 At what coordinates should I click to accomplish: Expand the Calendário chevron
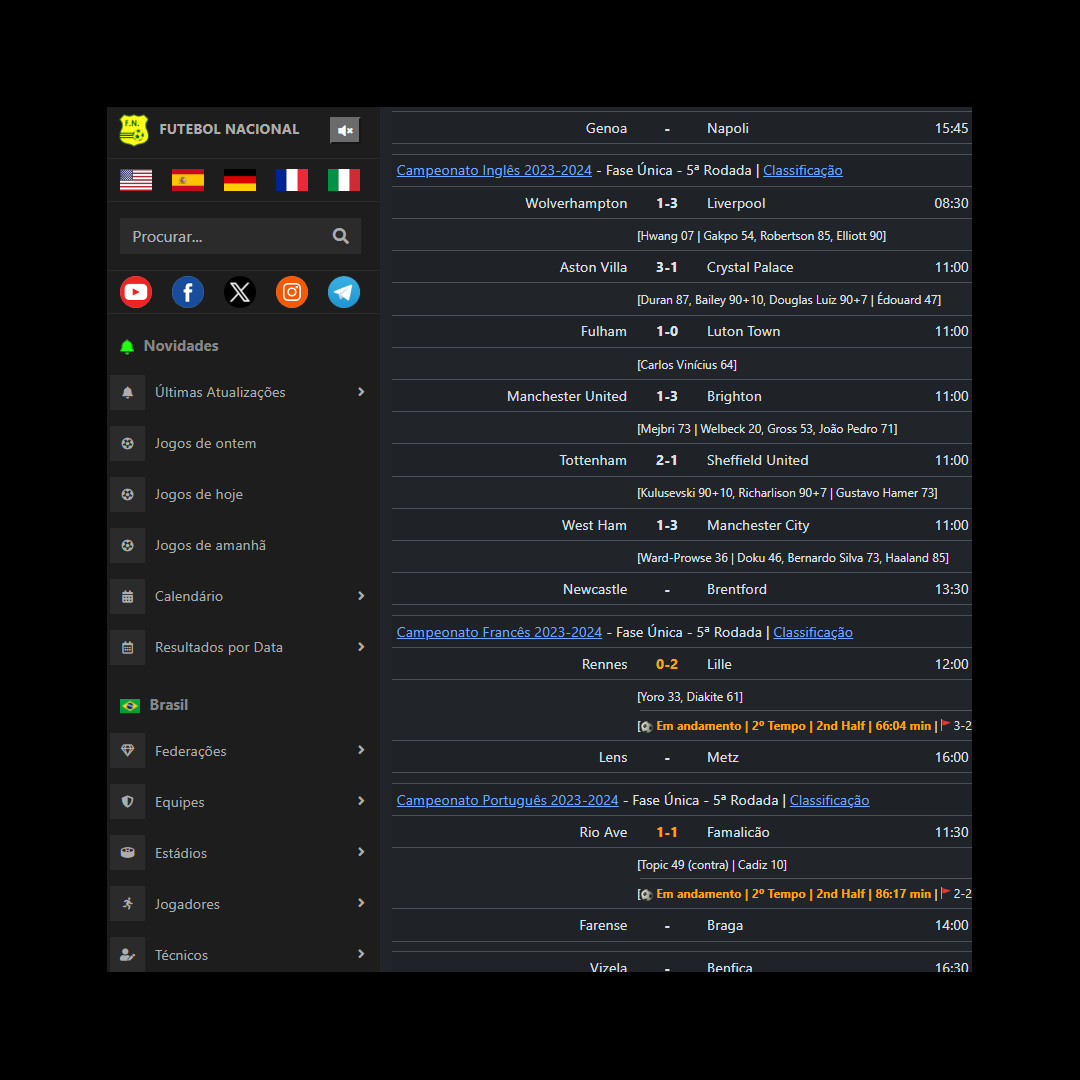(361, 596)
